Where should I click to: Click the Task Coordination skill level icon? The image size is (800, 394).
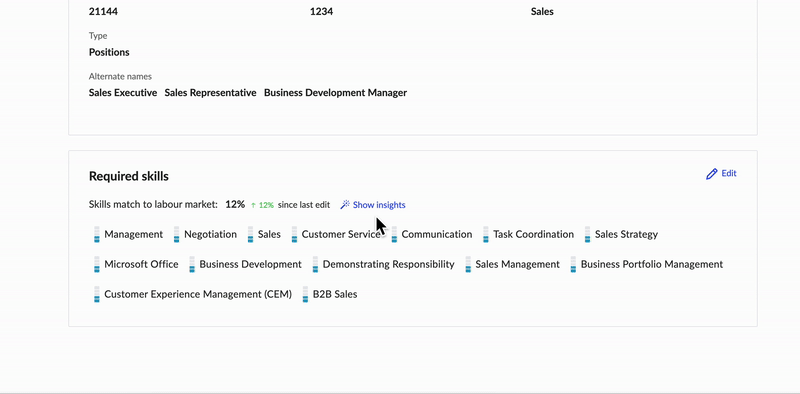(x=486, y=234)
